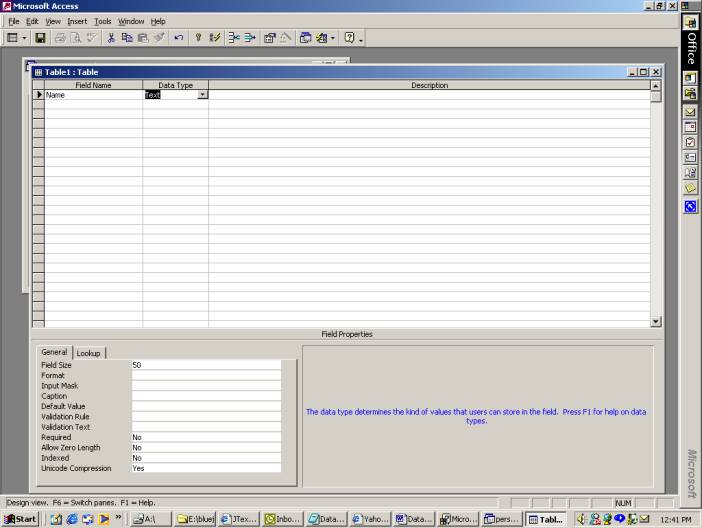Open Indexes with the lightning list icon
This screenshot has height=528, width=702.
214,38
